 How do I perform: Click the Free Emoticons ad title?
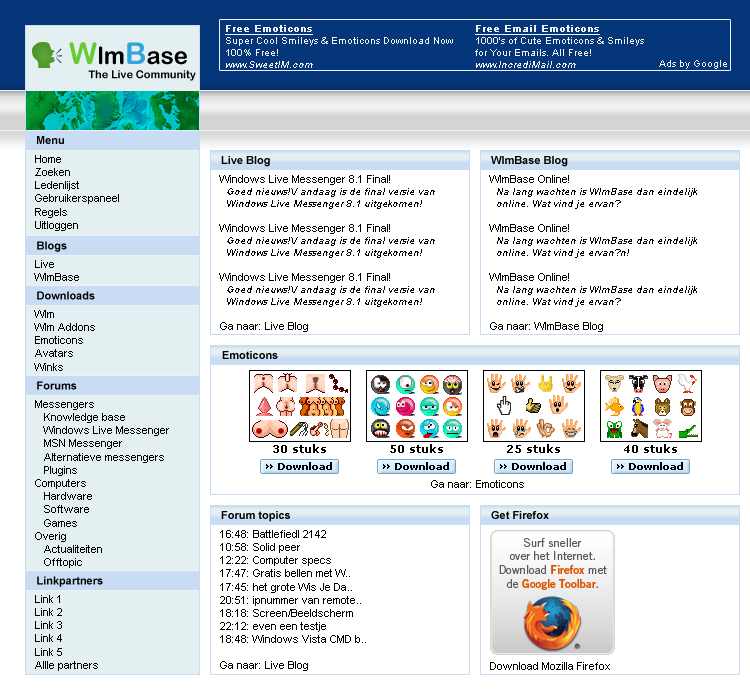point(269,29)
